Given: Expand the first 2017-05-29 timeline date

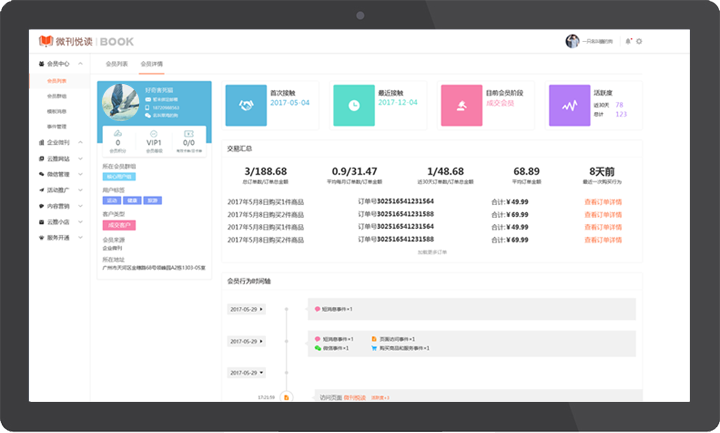Looking at the screenshot, I should click(247, 309).
